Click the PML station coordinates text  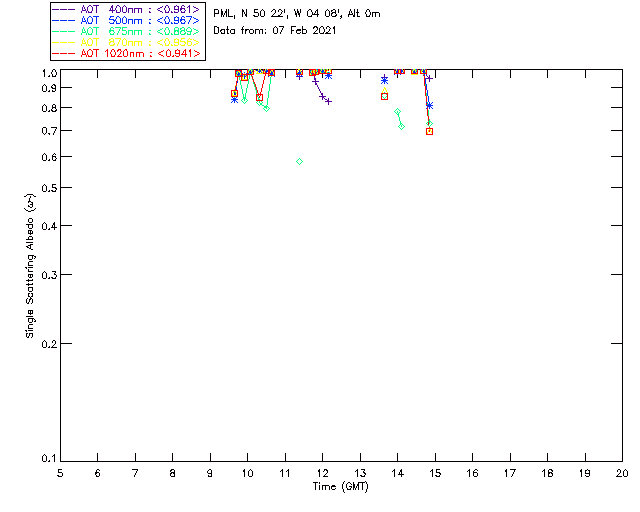(297, 14)
